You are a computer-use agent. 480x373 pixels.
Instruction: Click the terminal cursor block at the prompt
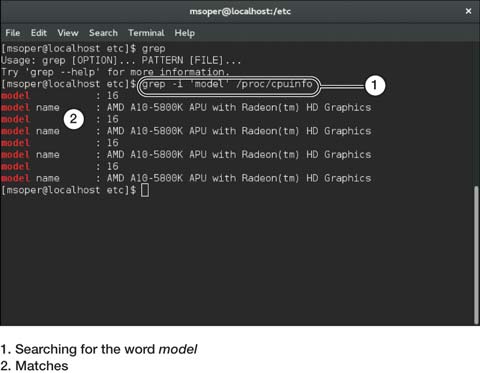pos(145,190)
